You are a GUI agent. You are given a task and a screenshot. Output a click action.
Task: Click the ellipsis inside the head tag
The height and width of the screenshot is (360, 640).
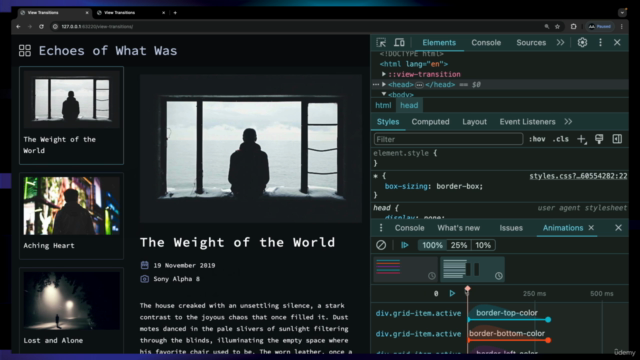(x=419, y=85)
